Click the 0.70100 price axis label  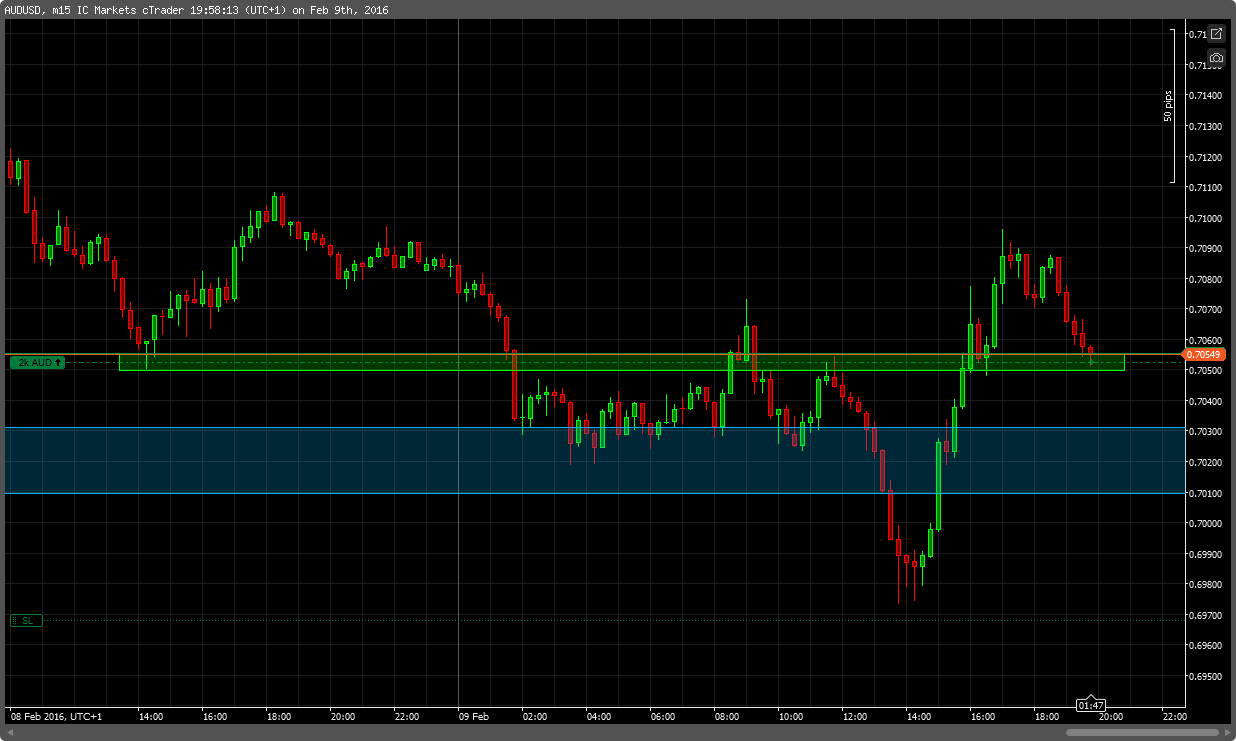coord(1203,493)
